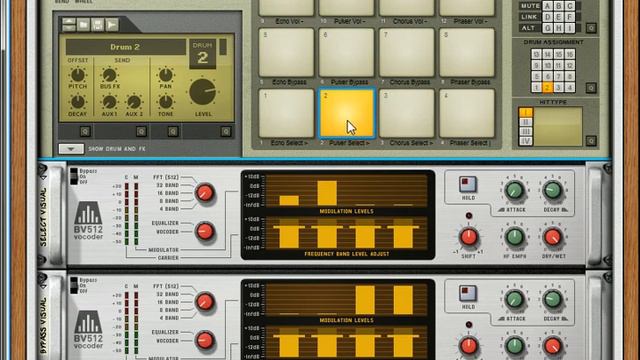Select hit type I
Image resolution: width=640 pixels, height=360 pixels.
tap(526, 112)
